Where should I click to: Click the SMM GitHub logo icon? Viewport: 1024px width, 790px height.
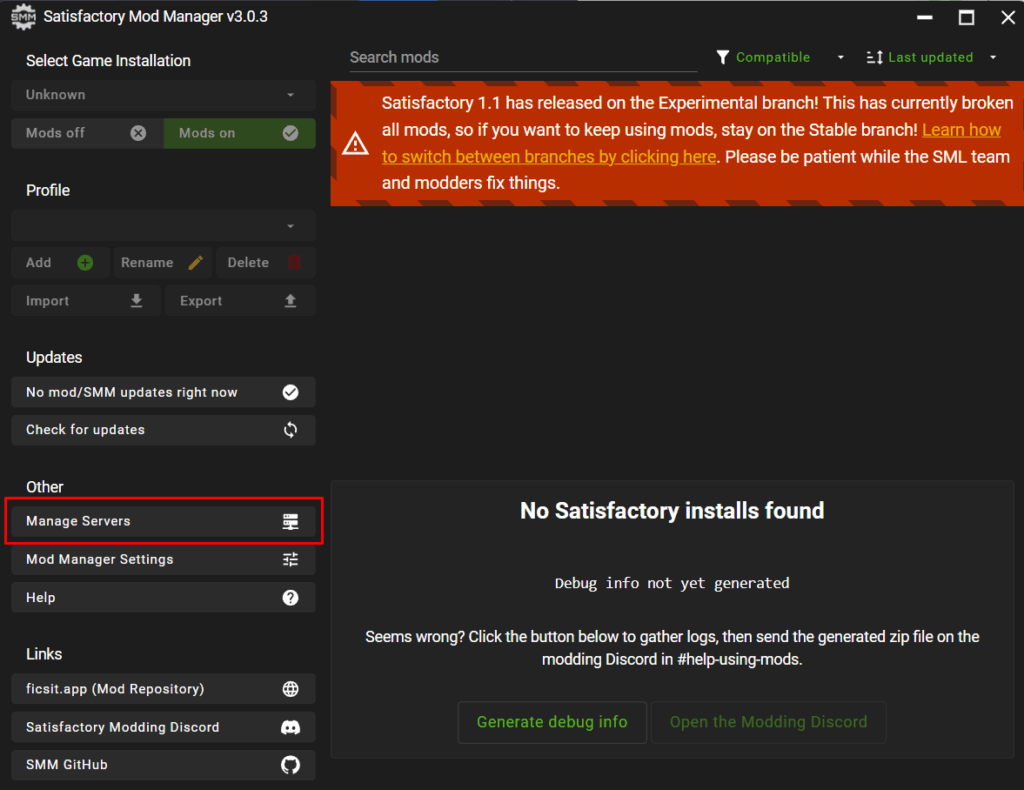pos(290,765)
